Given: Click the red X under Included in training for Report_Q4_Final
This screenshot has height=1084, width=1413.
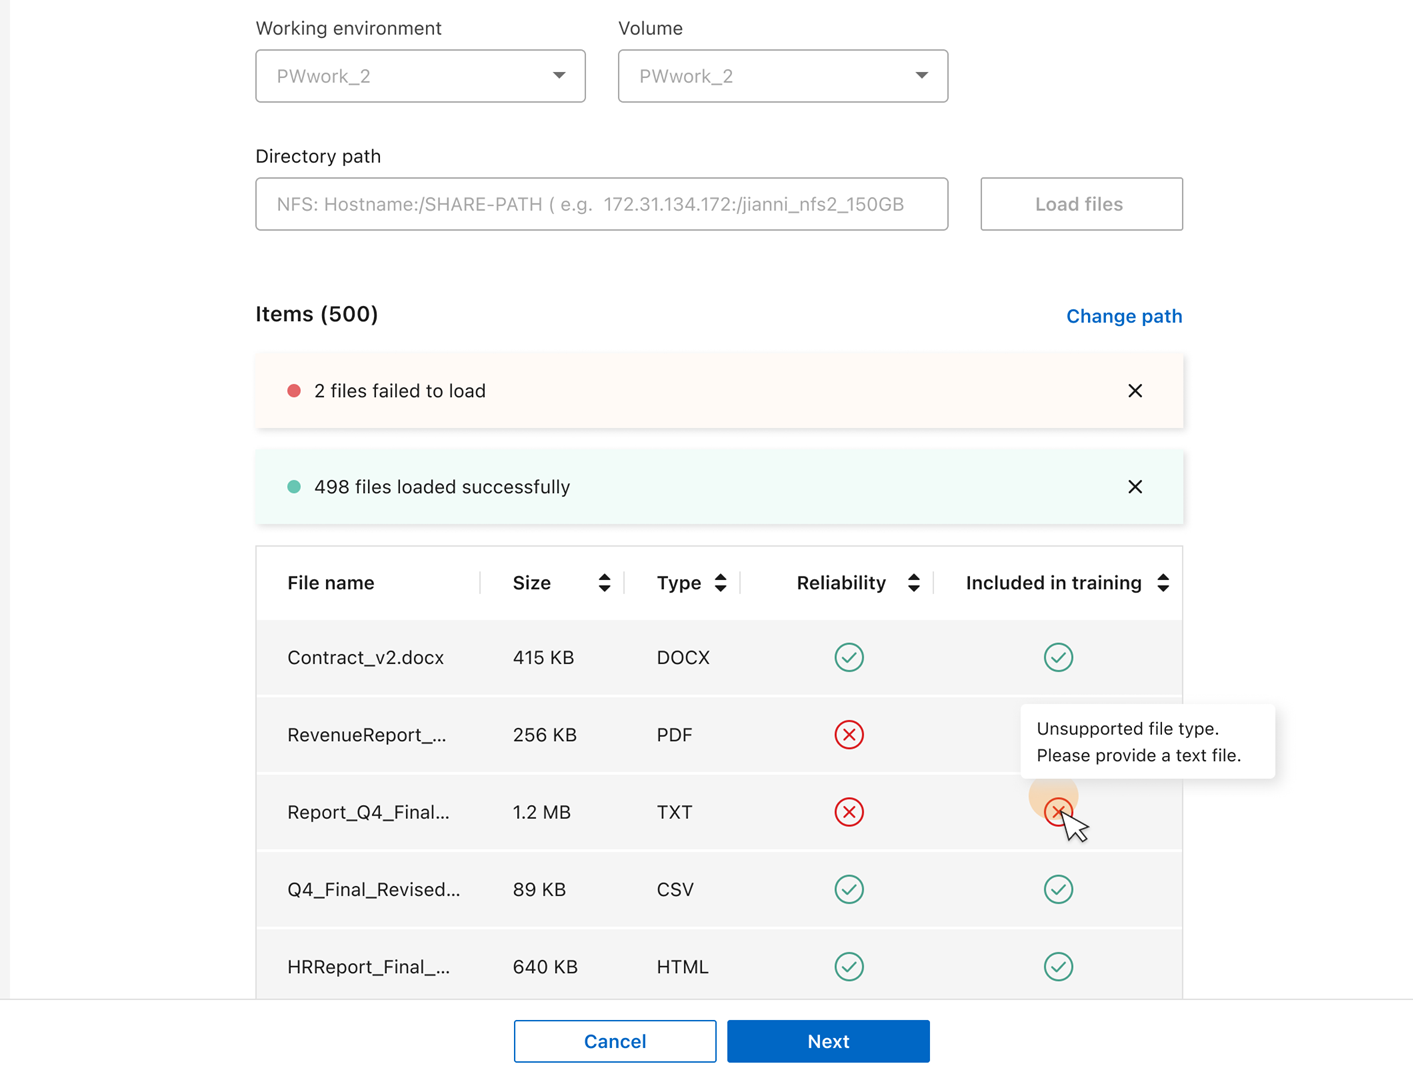Looking at the screenshot, I should [x=1058, y=812].
